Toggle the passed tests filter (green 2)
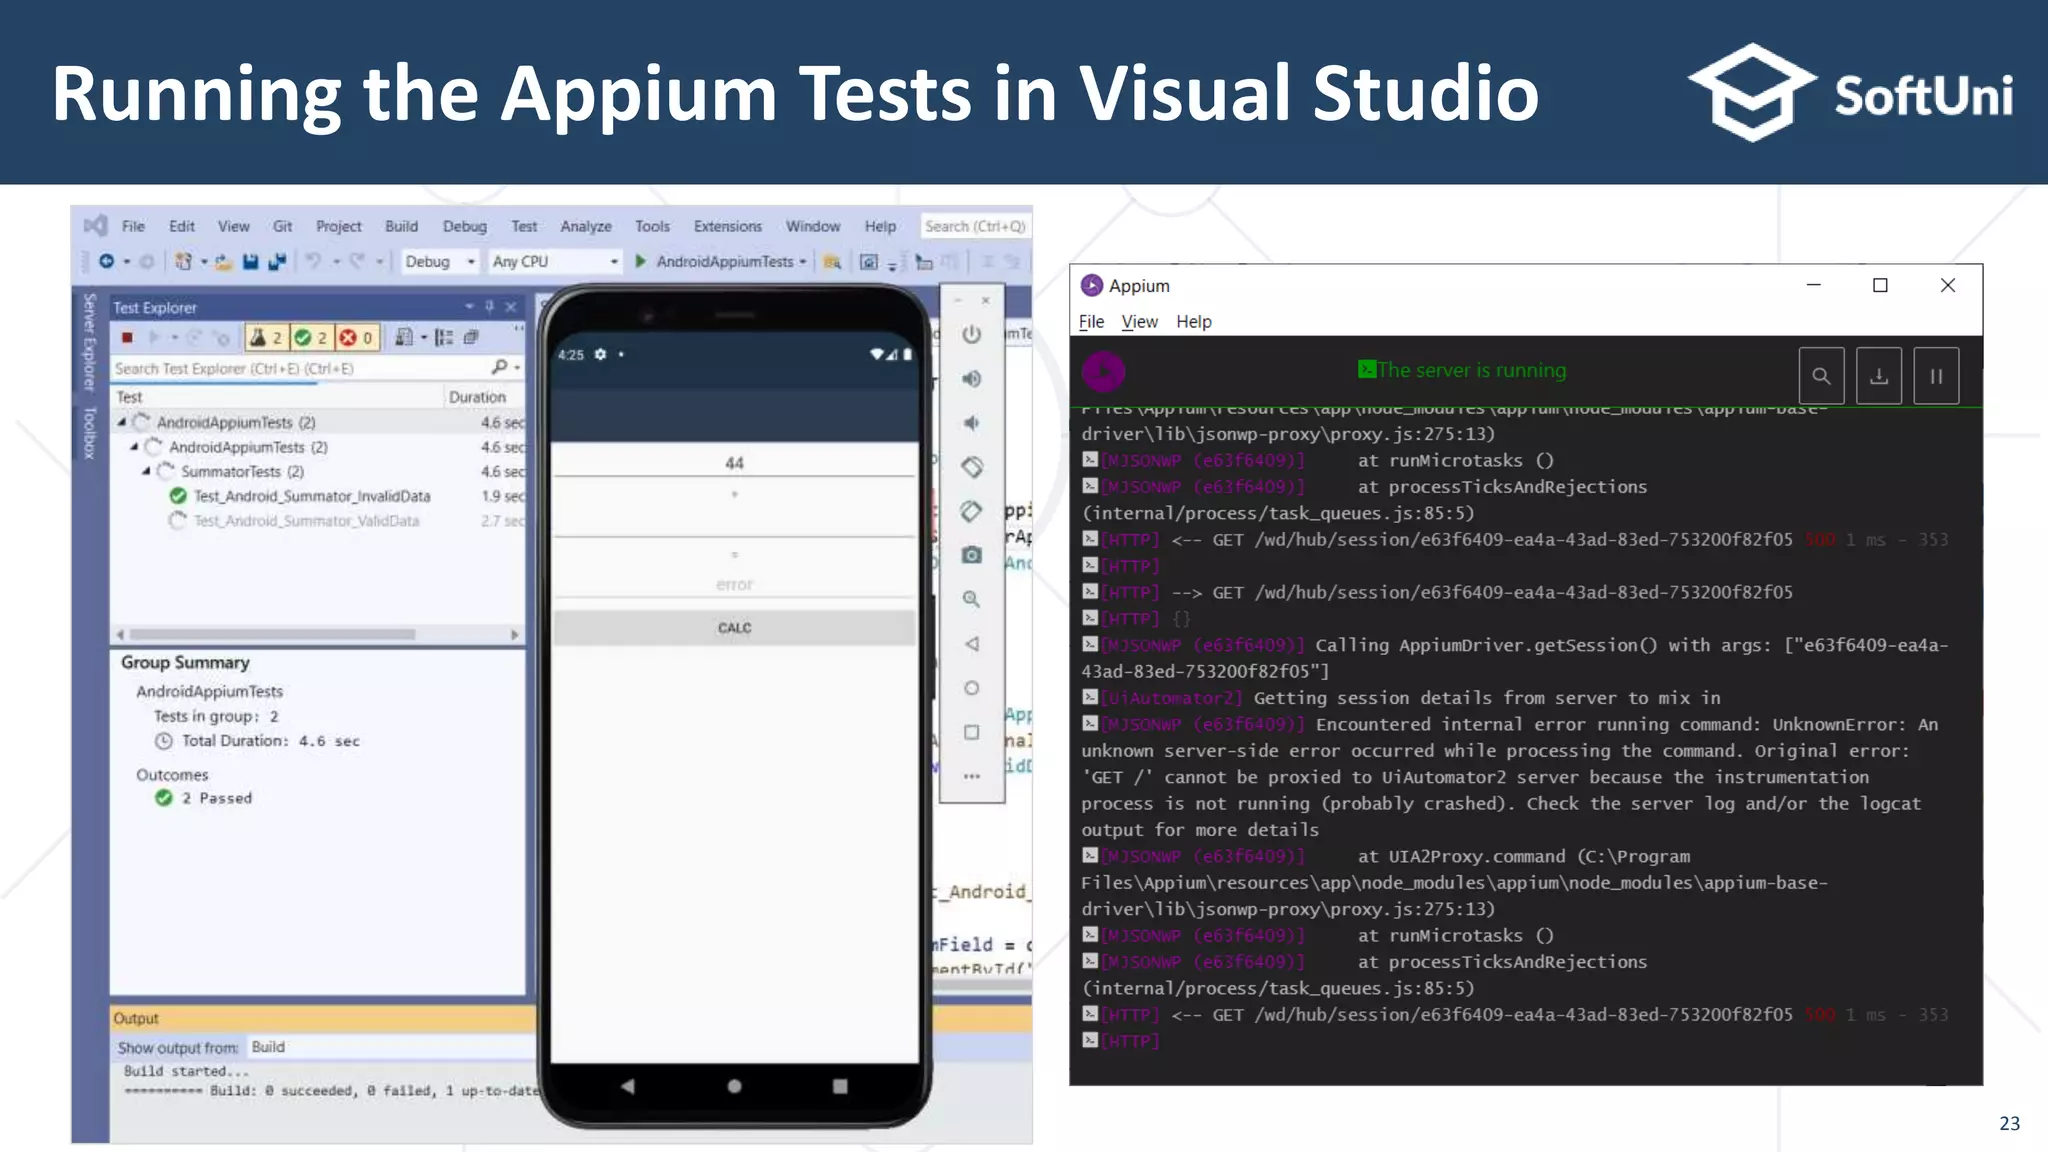 tap(310, 338)
